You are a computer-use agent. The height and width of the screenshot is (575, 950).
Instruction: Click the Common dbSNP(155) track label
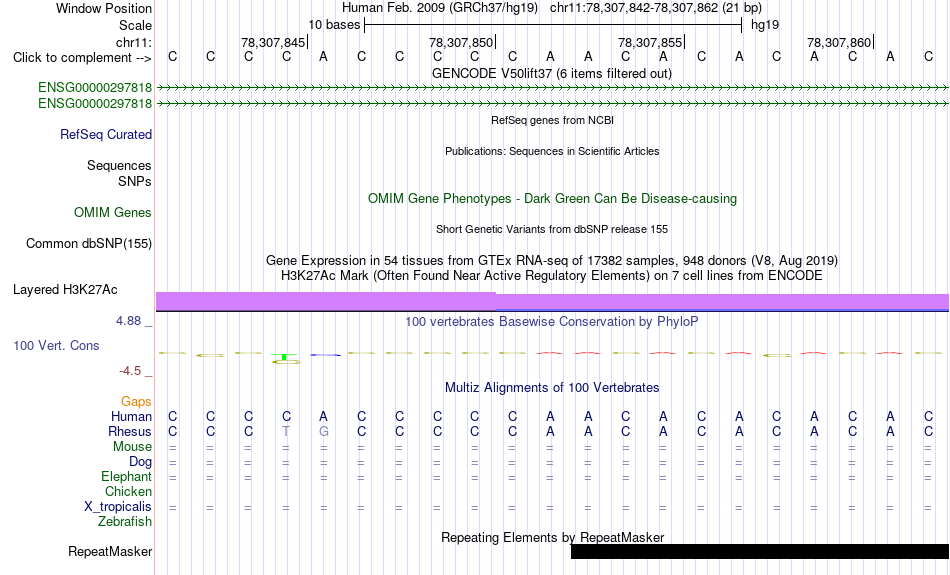89,244
